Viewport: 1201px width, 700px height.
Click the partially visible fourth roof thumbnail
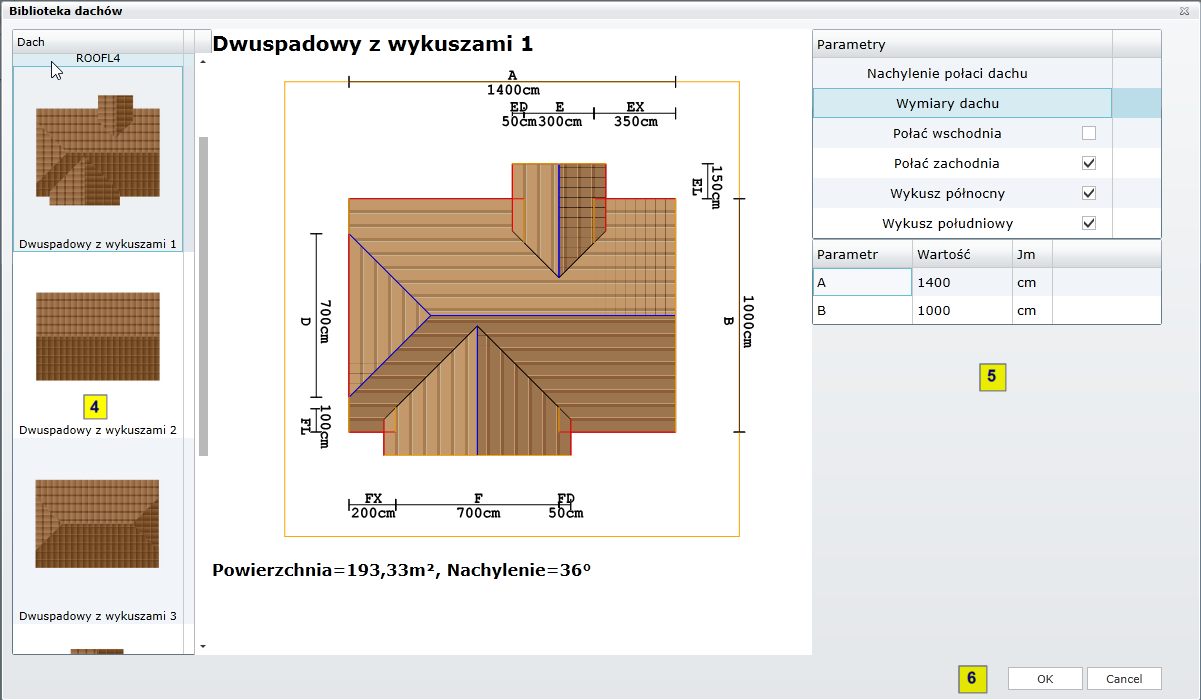click(x=97, y=651)
